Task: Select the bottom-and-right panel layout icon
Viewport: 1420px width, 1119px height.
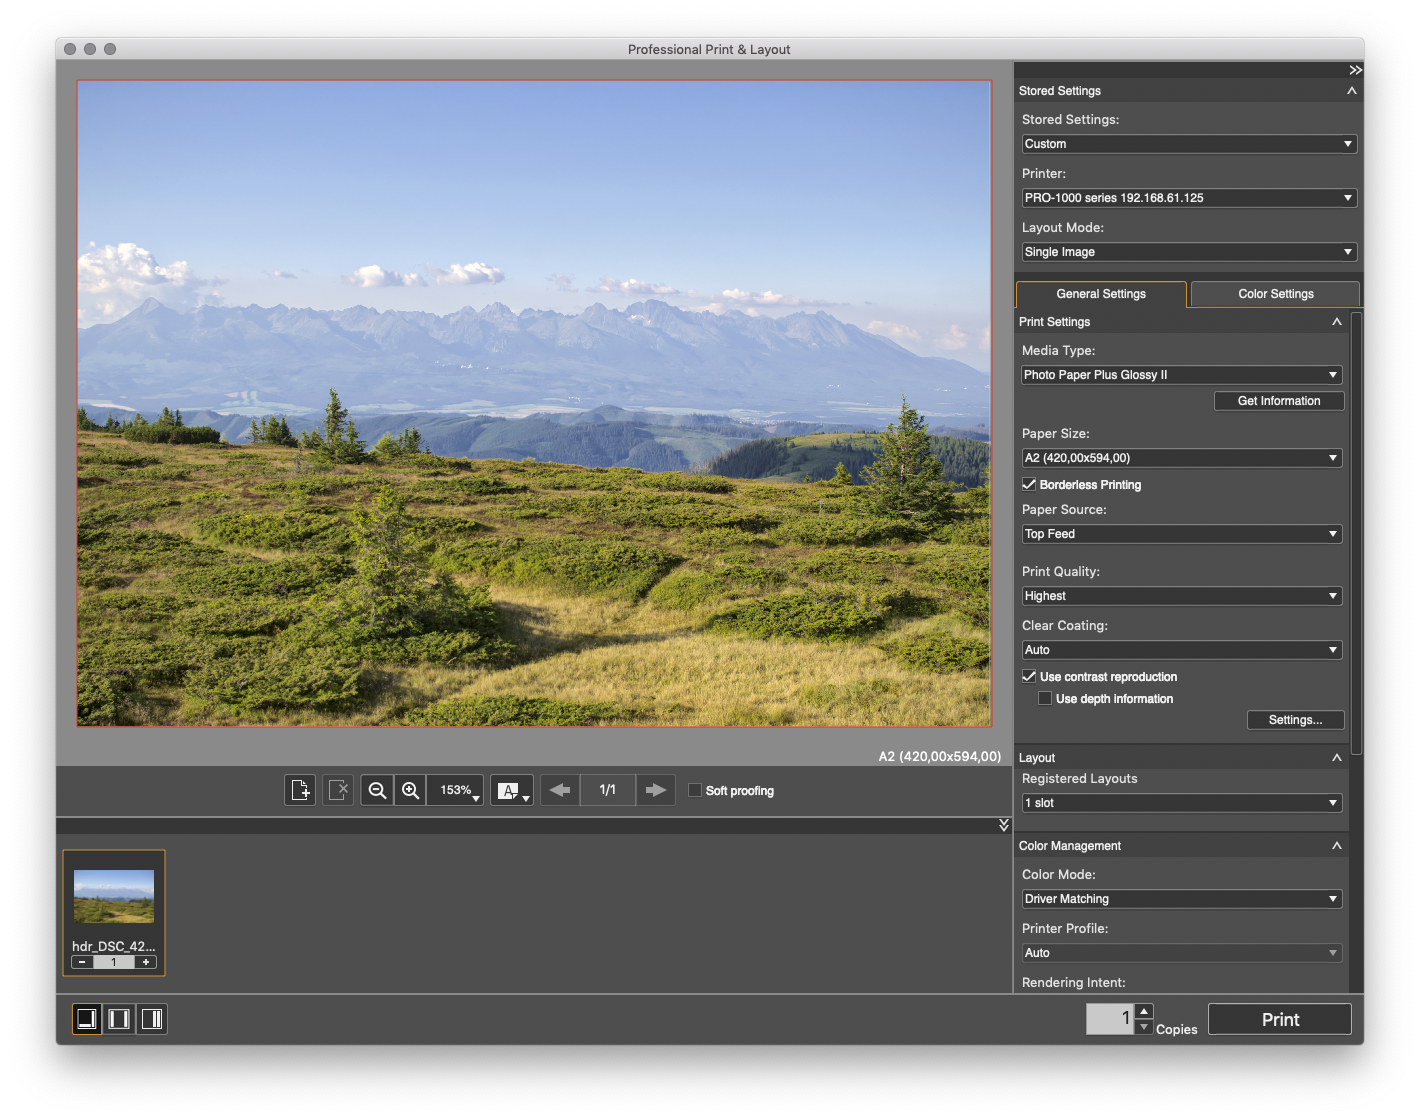Action: (x=87, y=1019)
